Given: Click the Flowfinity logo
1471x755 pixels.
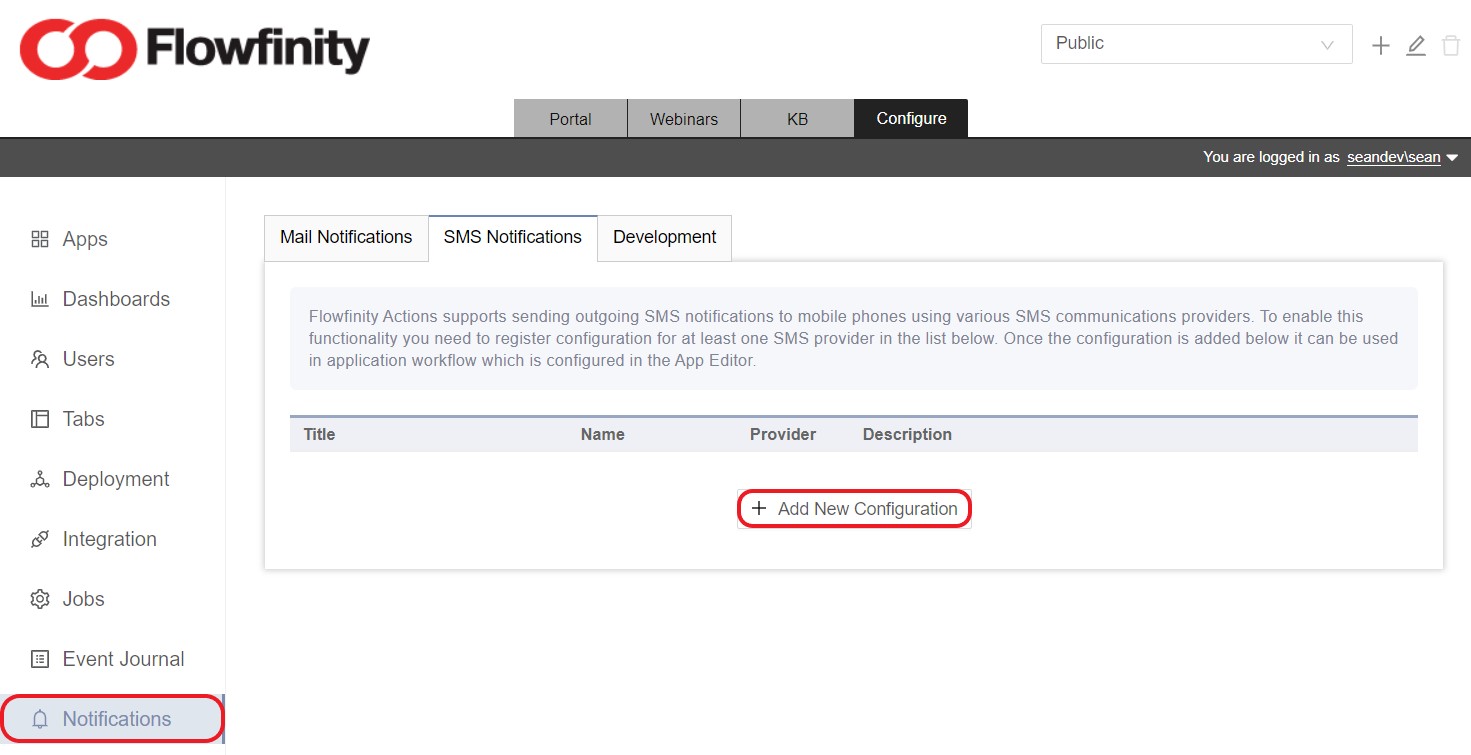Looking at the screenshot, I should (x=193, y=48).
